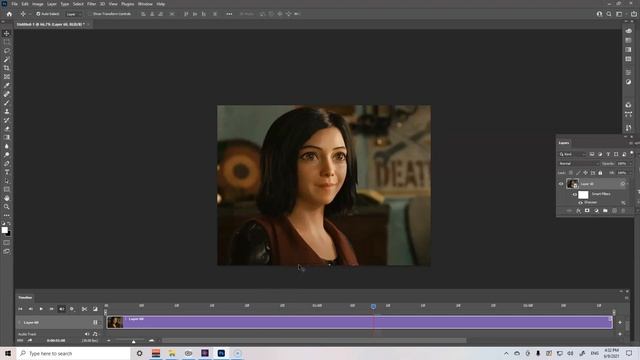Enable the Auto-Select checkbox
640x360 pixels.
38,14
